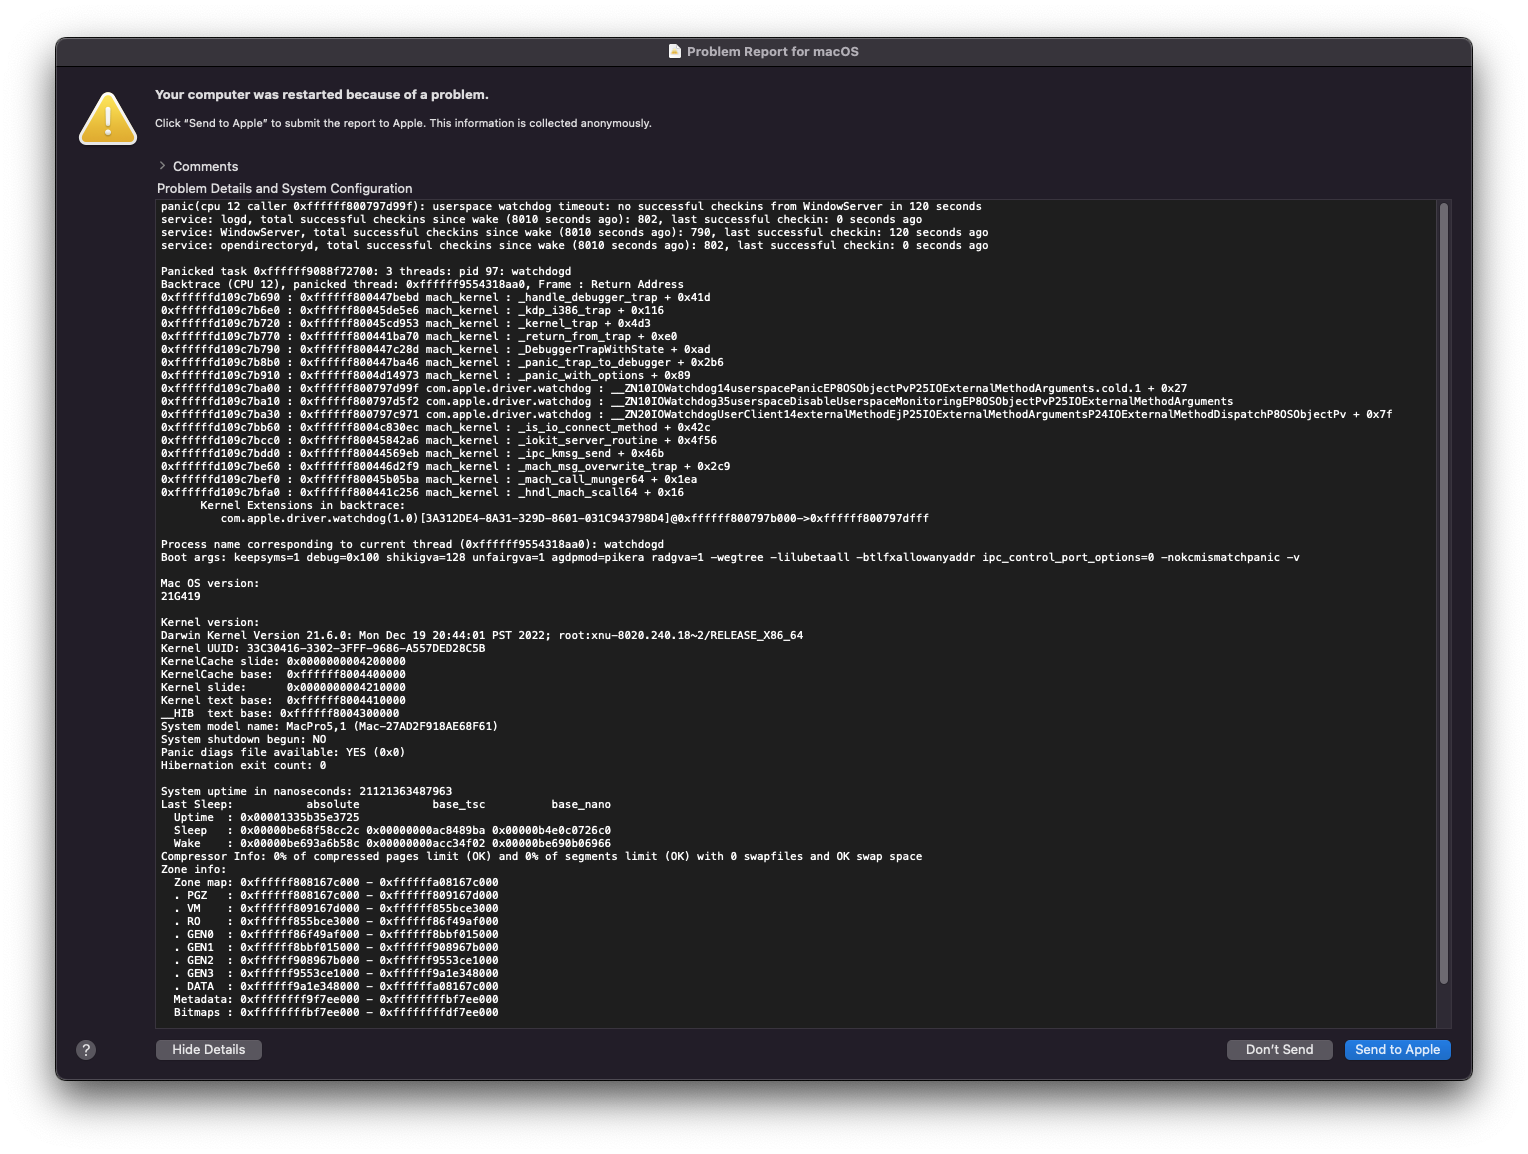Click the yellow warning triangle icon
This screenshot has width=1528, height=1154.
[x=108, y=118]
